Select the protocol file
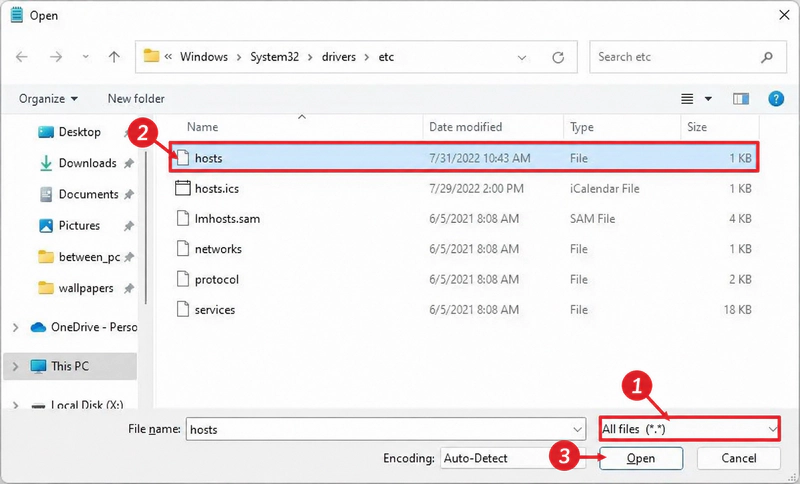This screenshot has height=484, width=800. (x=464, y=279)
